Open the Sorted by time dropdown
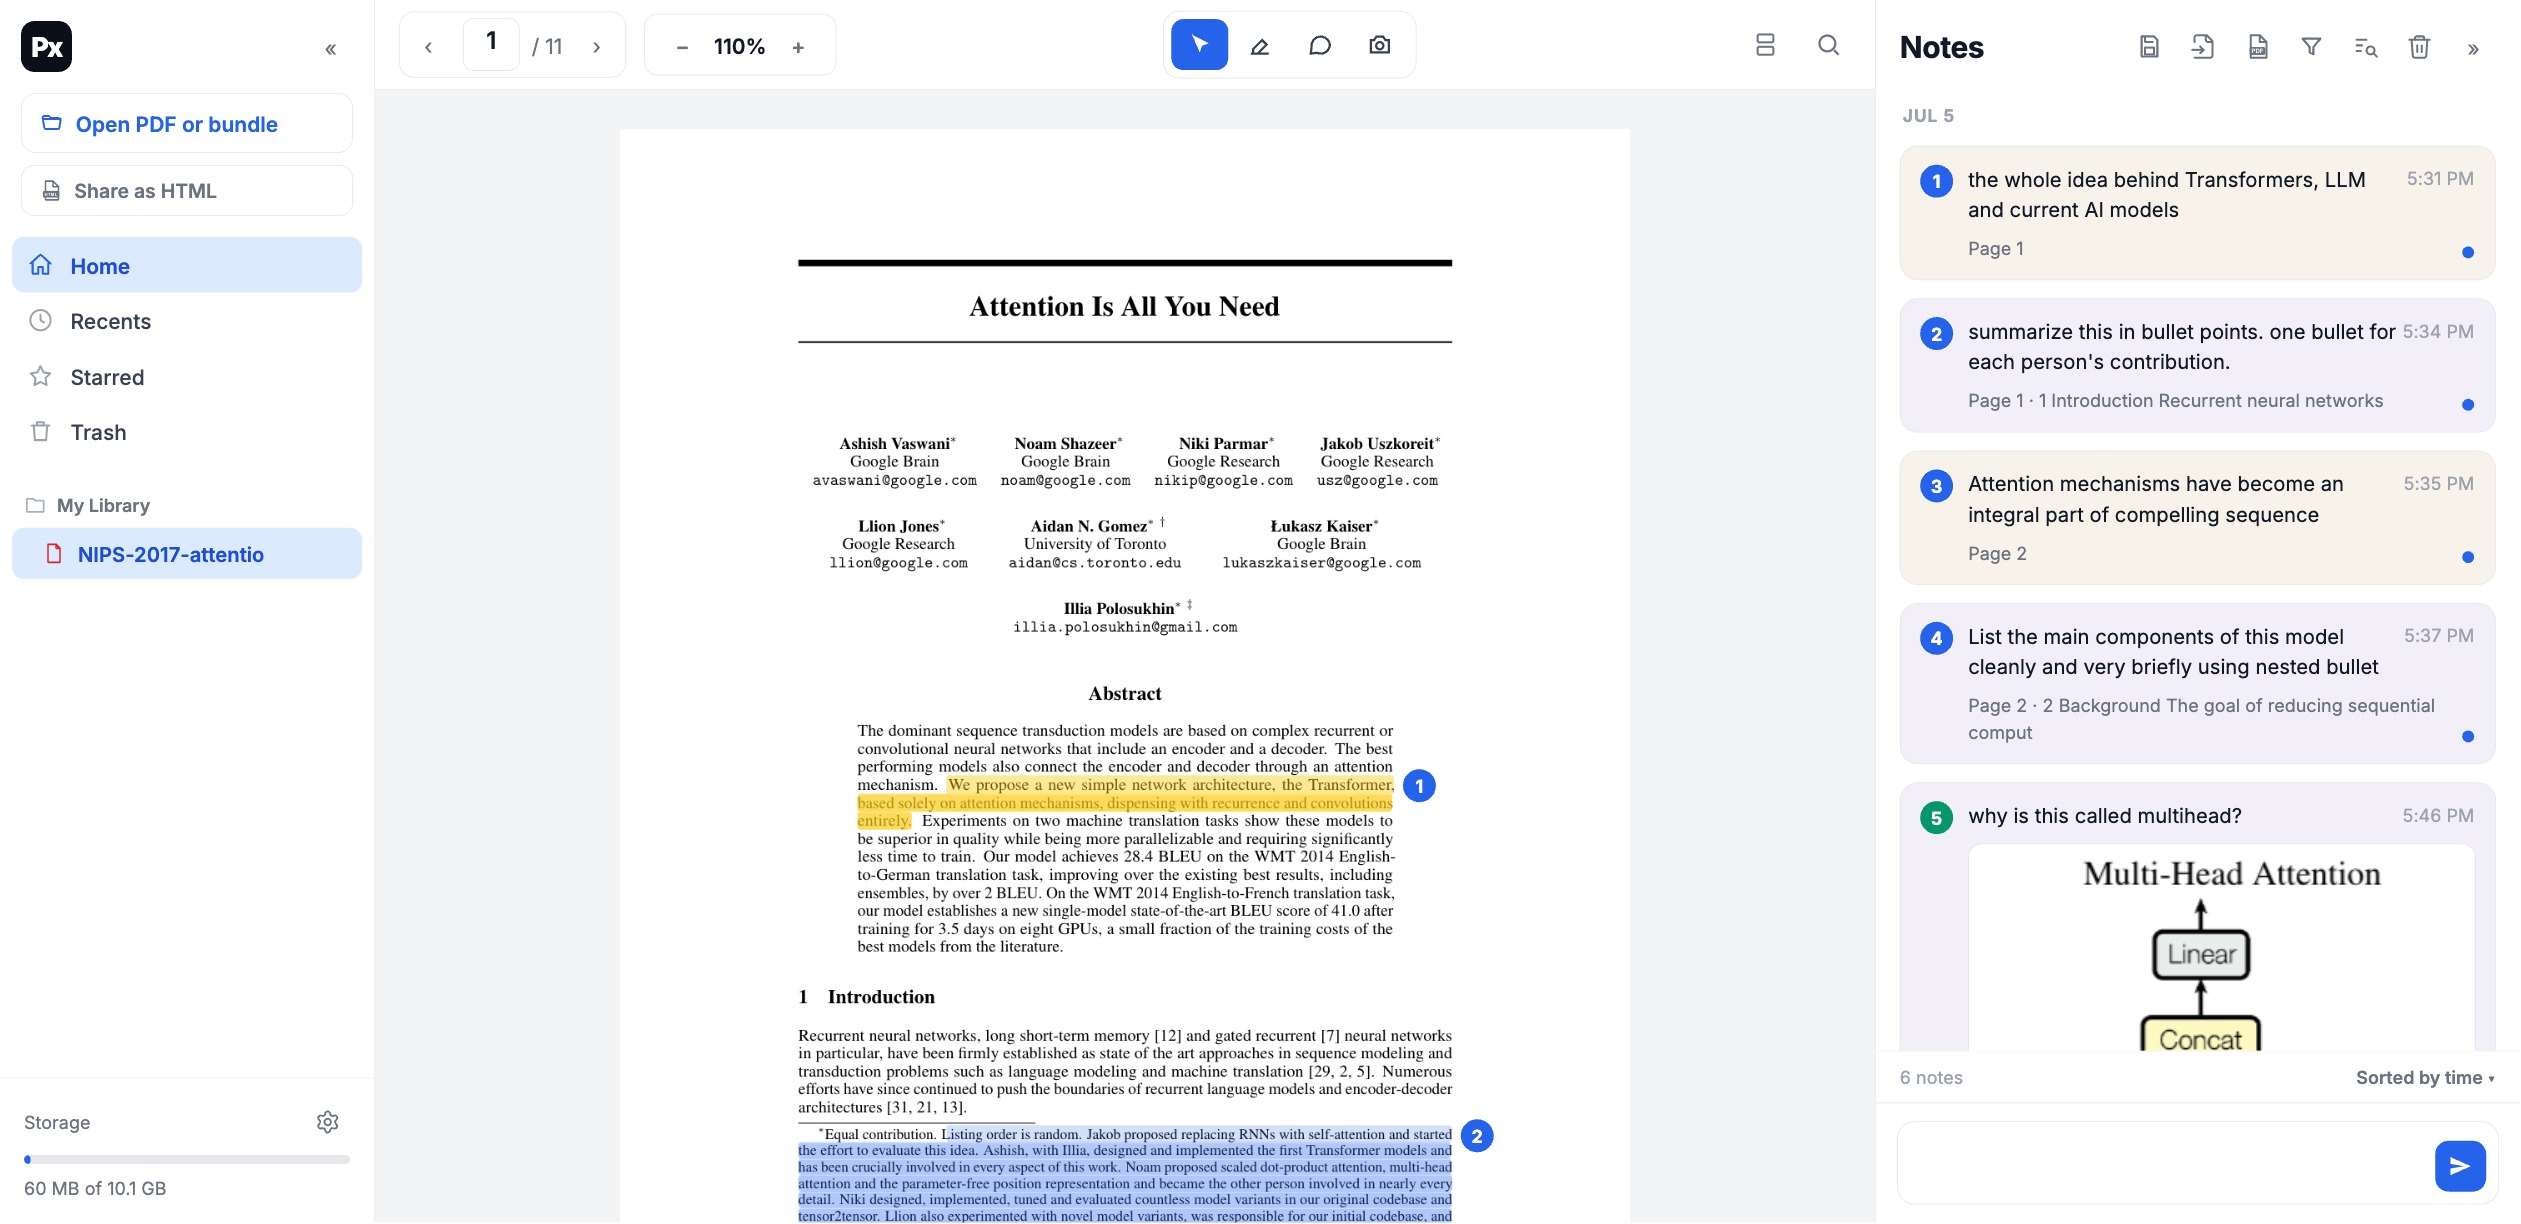Viewport: 2521px width, 1224px height. pyautogui.click(x=2425, y=1078)
